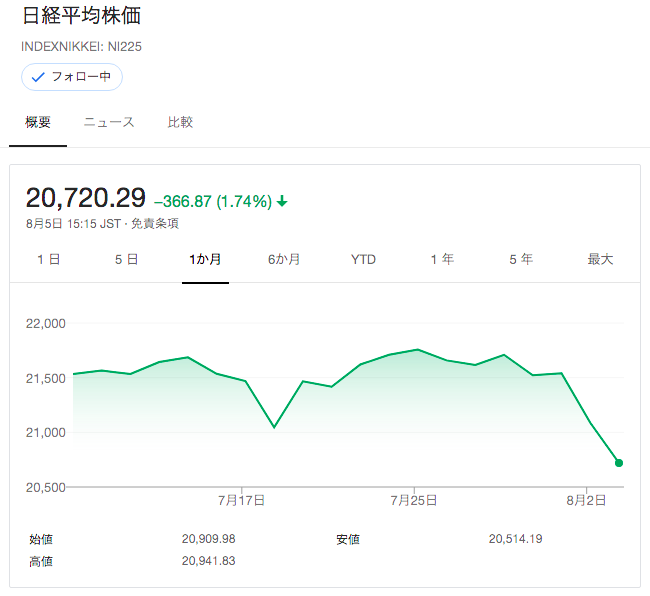The height and width of the screenshot is (596, 650).
Task: Select the 1 日 chart range
Action: pos(49,259)
